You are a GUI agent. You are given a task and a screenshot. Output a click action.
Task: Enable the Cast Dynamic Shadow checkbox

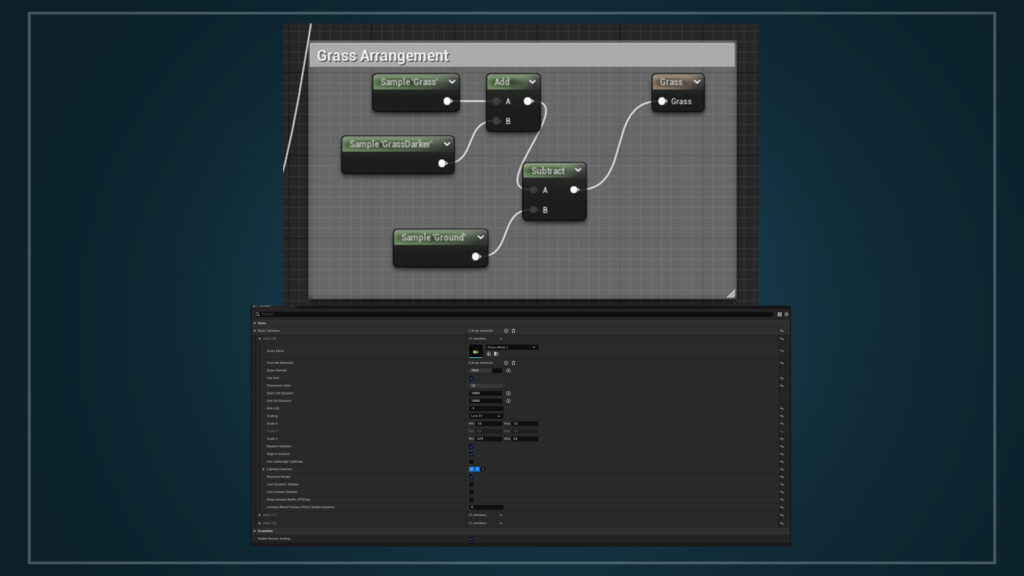[472, 484]
